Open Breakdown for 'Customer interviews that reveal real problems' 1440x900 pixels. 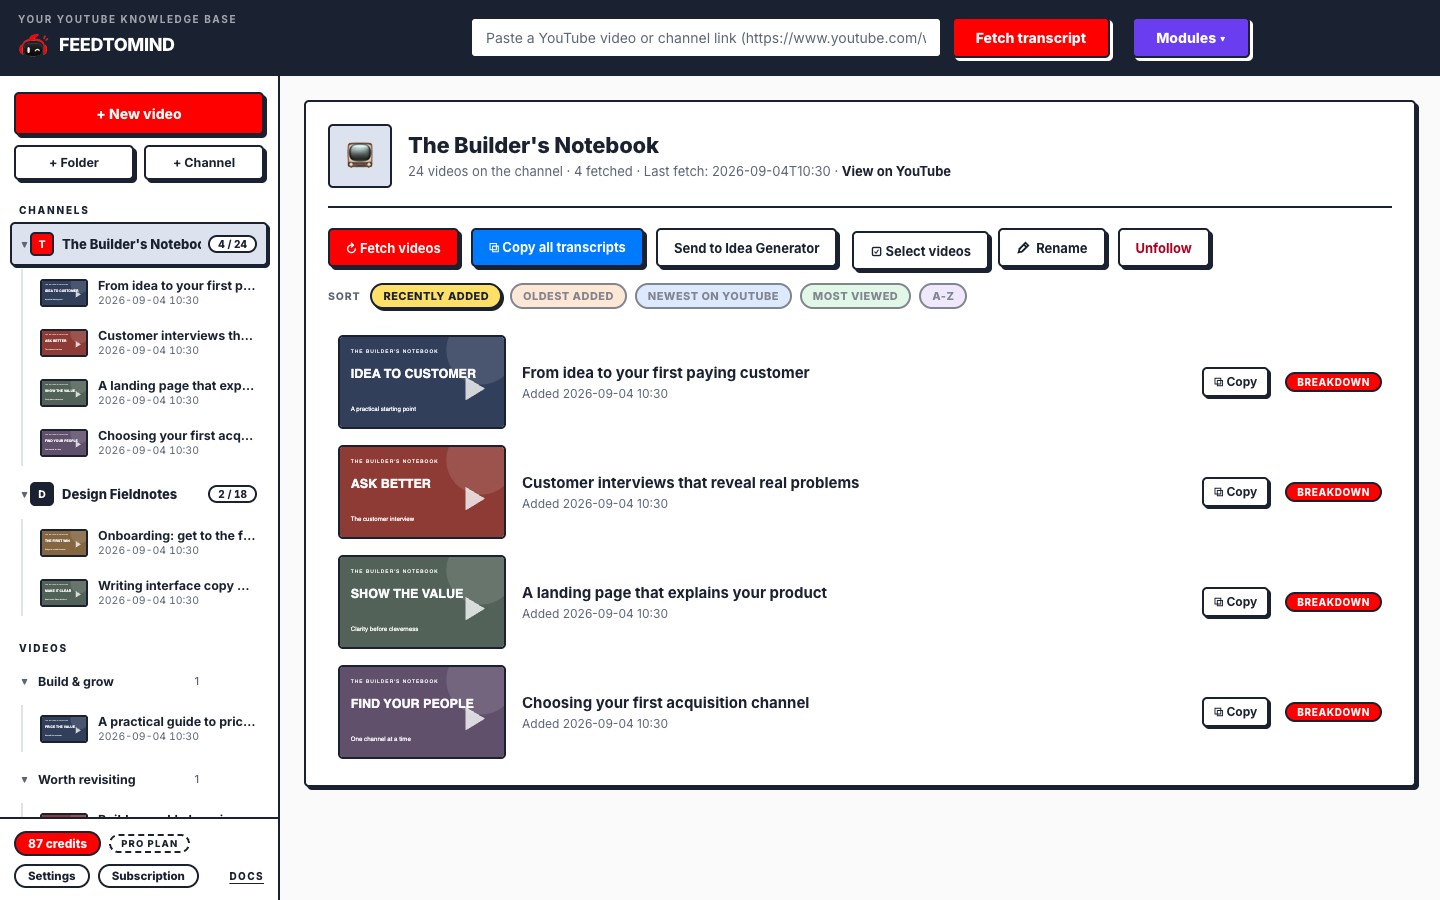[x=1333, y=492]
